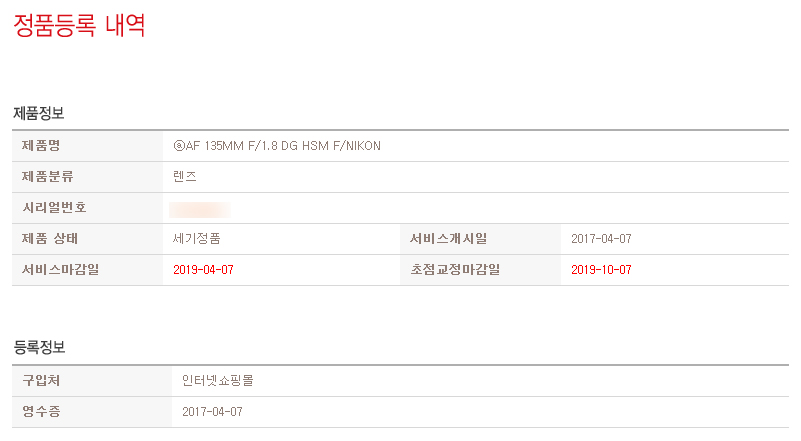Click the 제품 상태 row label
The width and height of the screenshot is (801, 441).
pos(50,239)
